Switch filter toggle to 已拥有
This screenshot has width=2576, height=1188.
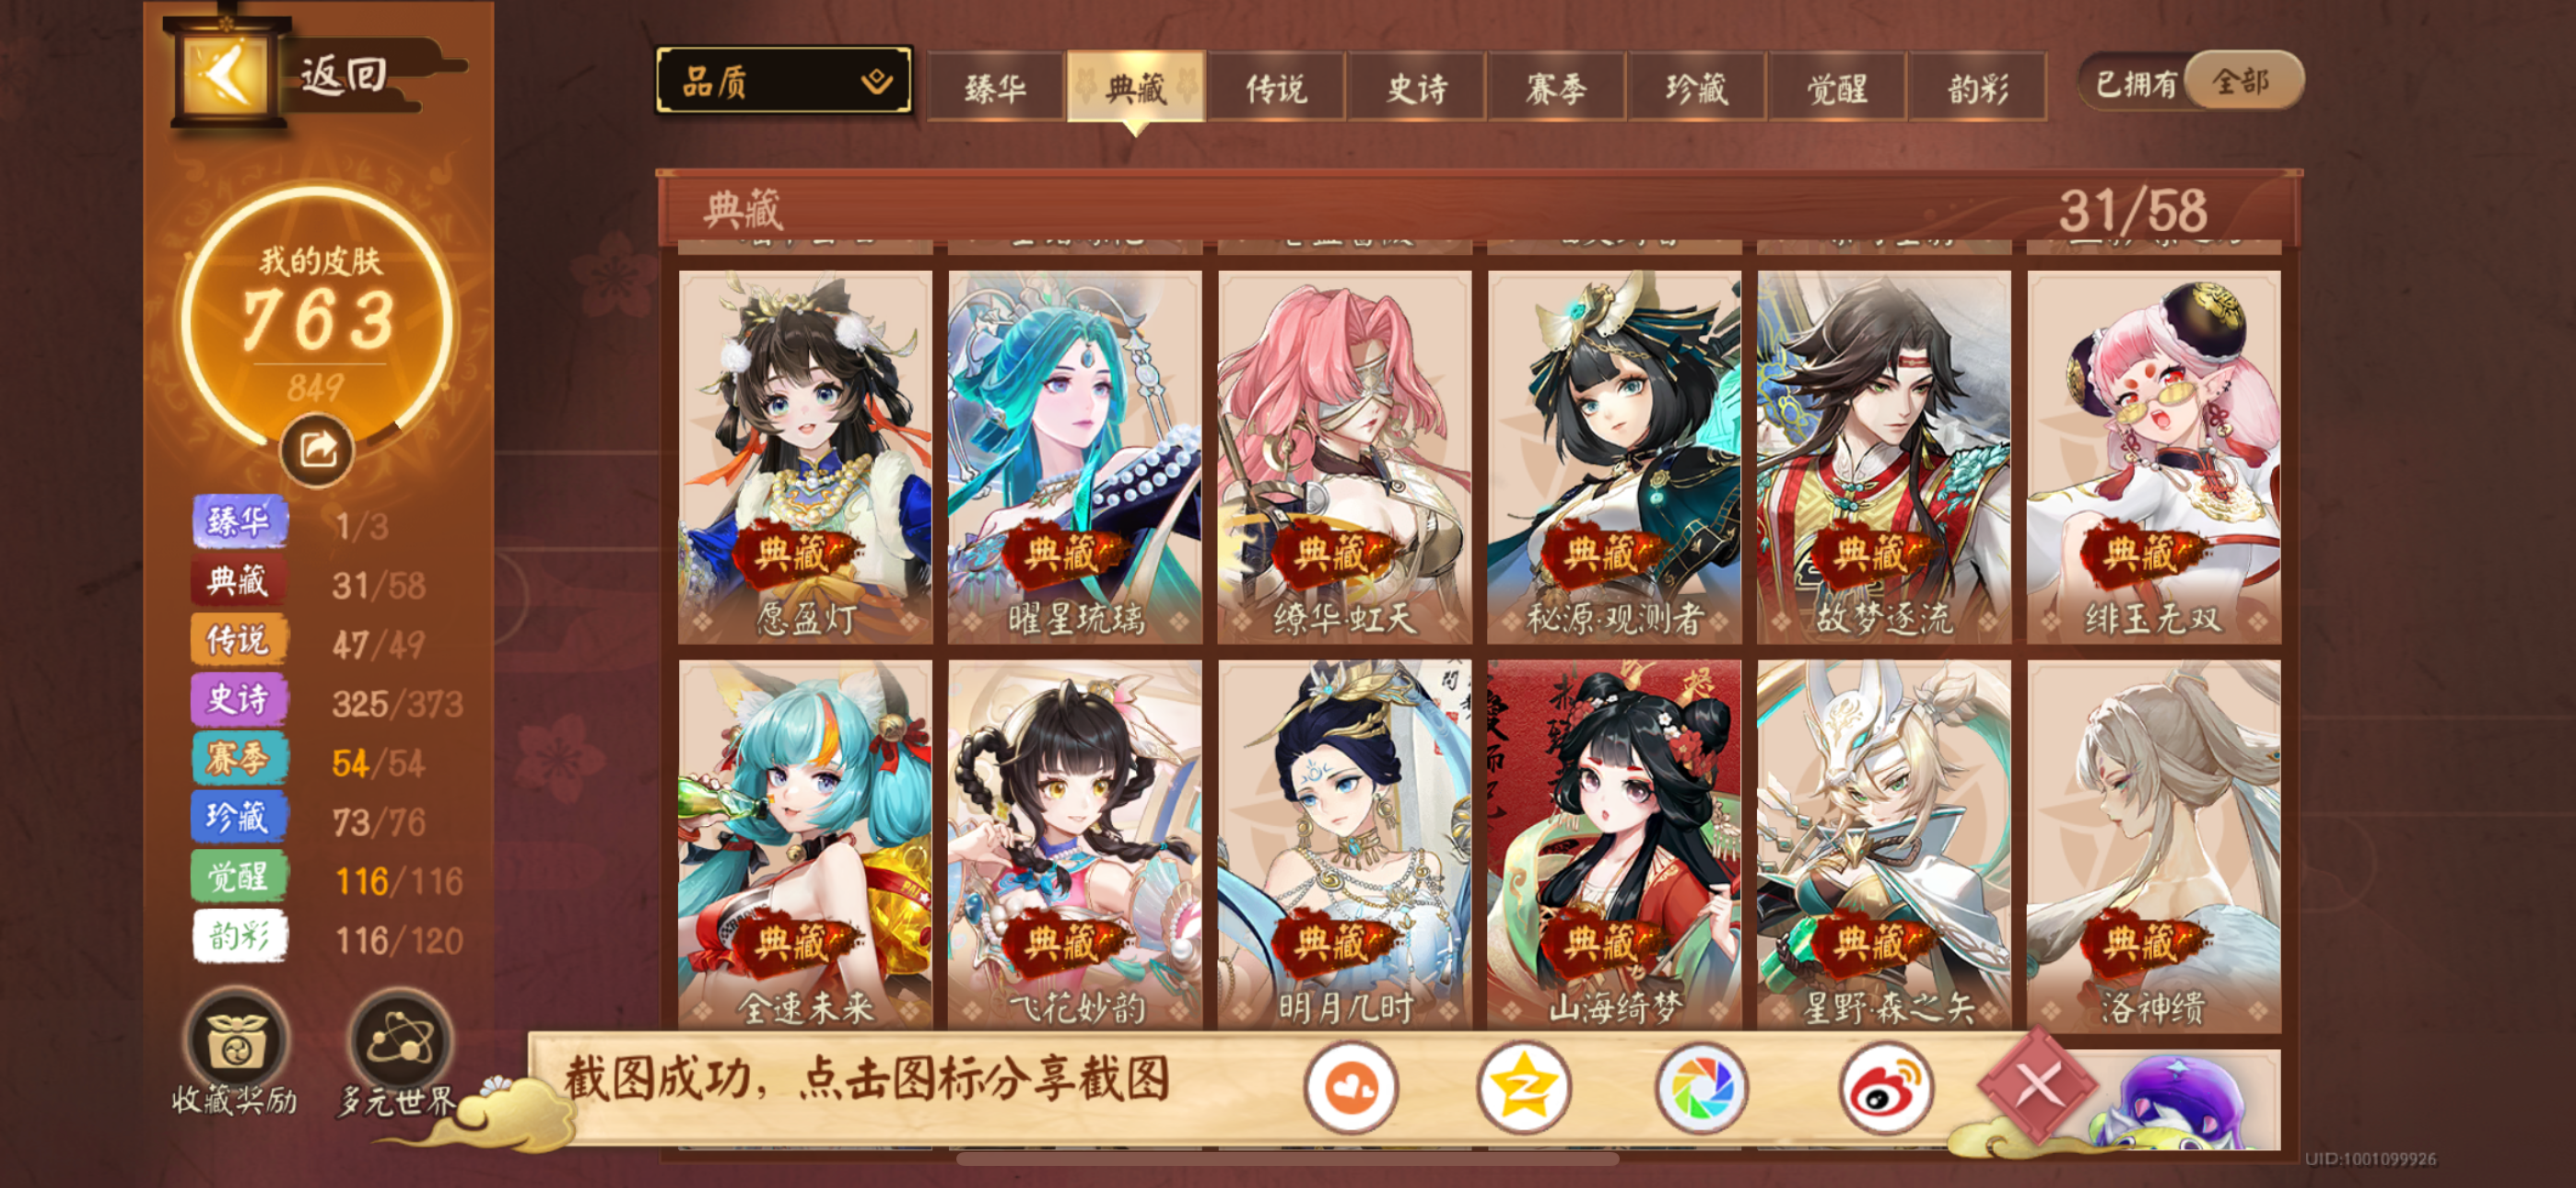coord(2135,82)
